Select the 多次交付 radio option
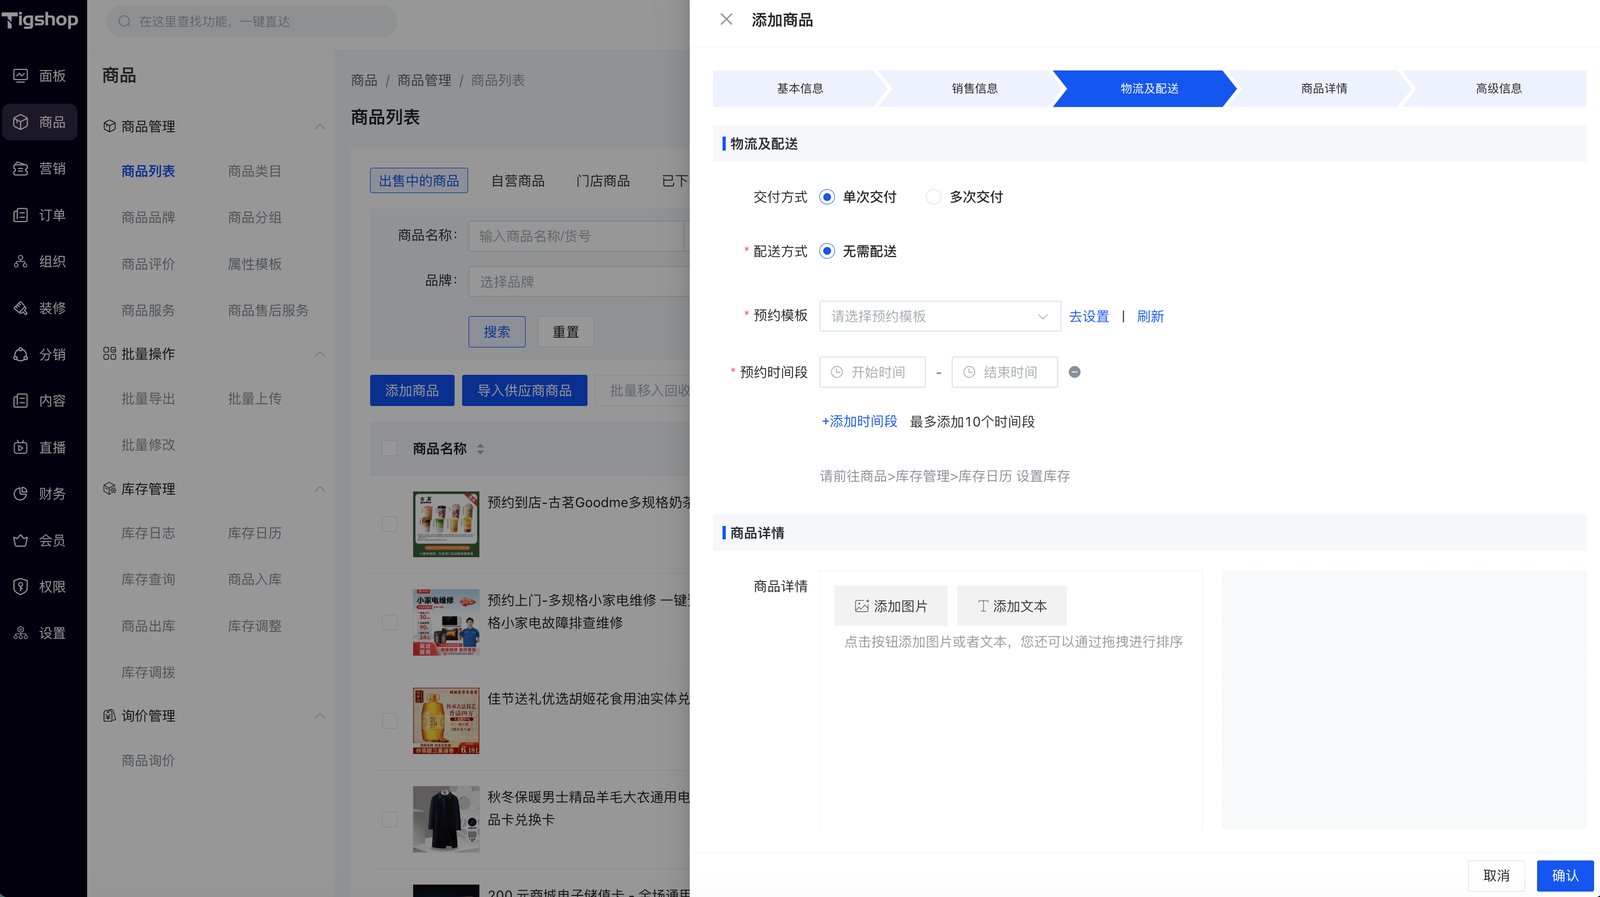The width and height of the screenshot is (1600, 897). [x=933, y=197]
